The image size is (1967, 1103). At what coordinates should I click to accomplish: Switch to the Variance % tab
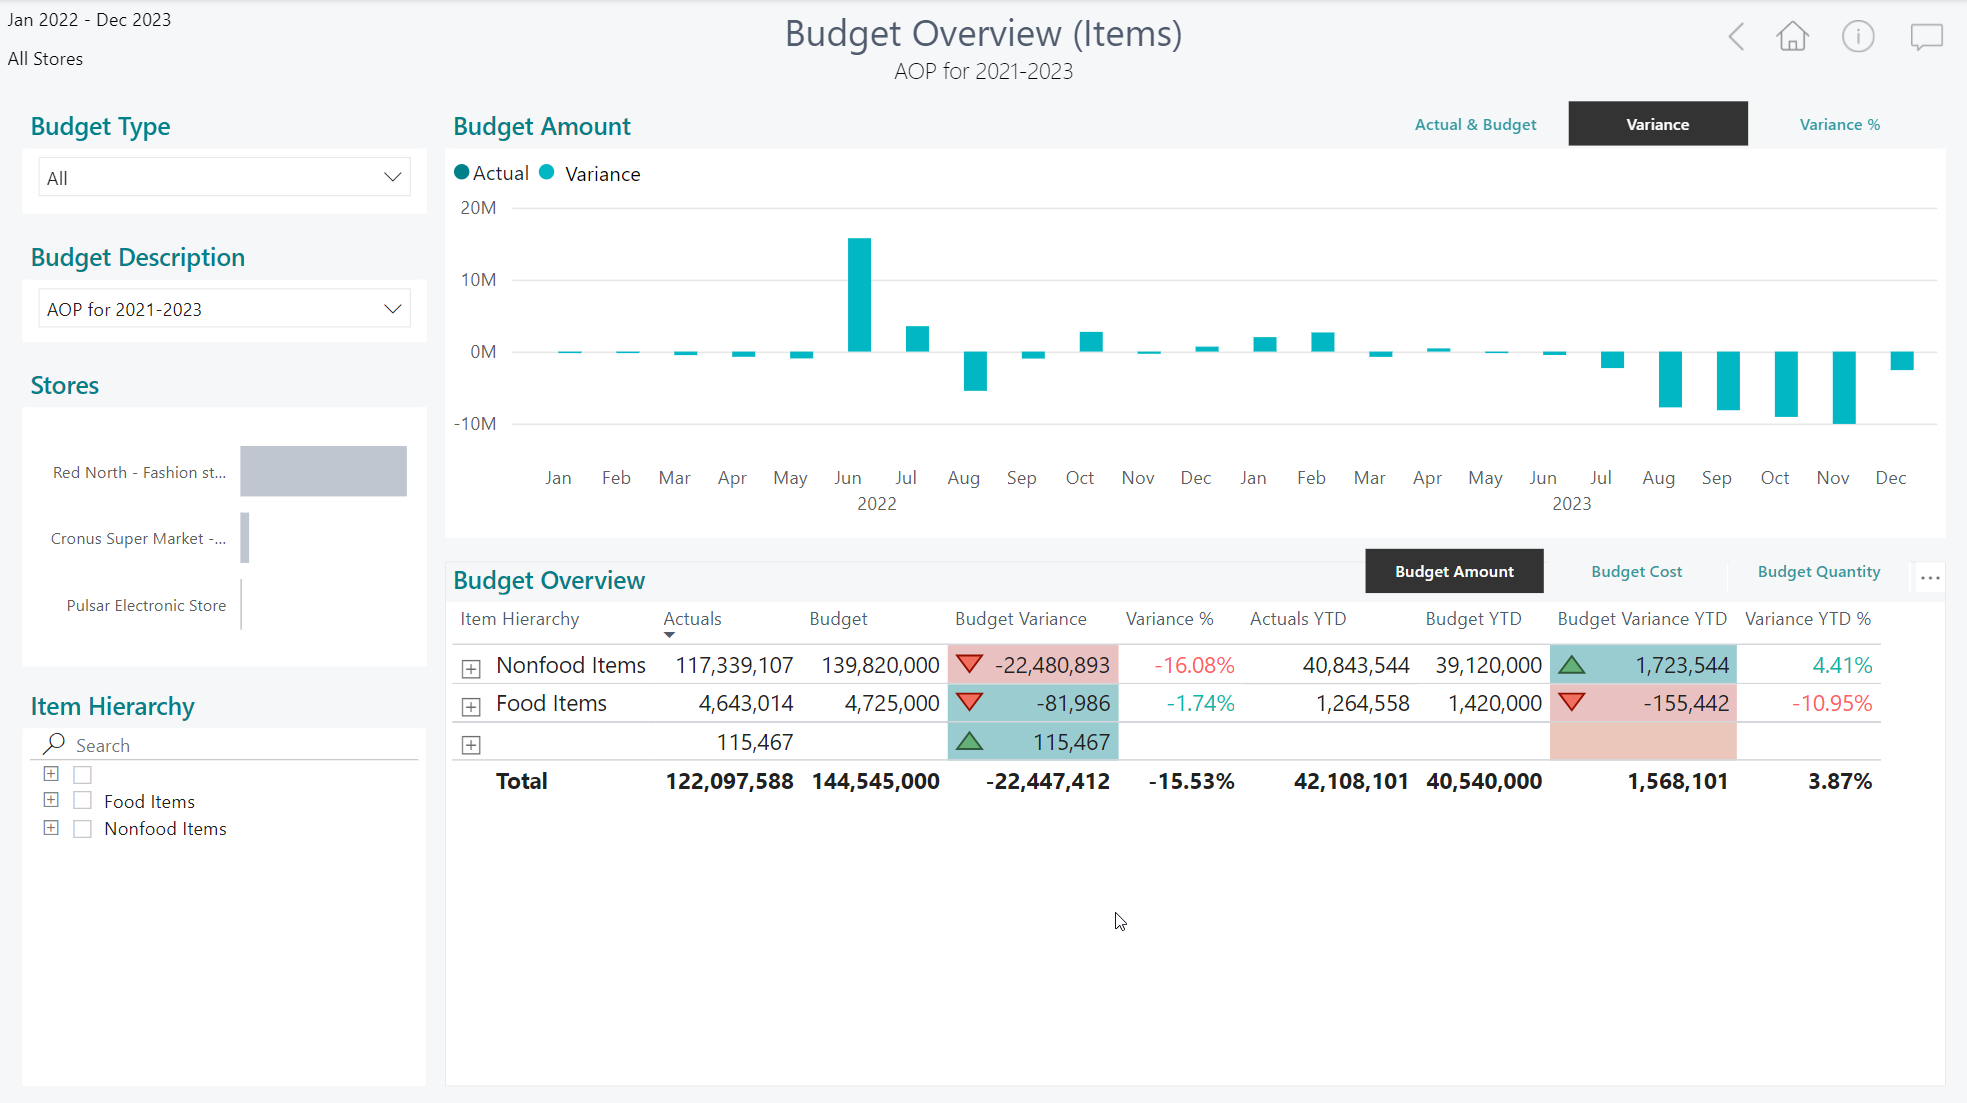[x=1839, y=124]
